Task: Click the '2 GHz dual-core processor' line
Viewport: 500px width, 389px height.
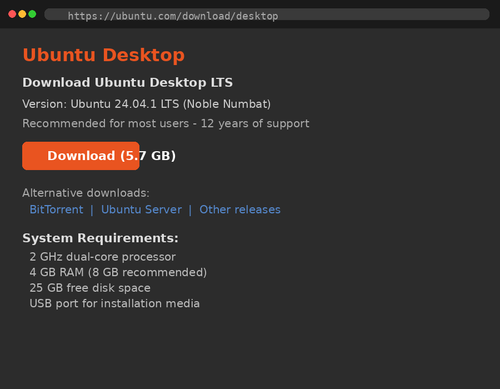Action: tap(103, 257)
